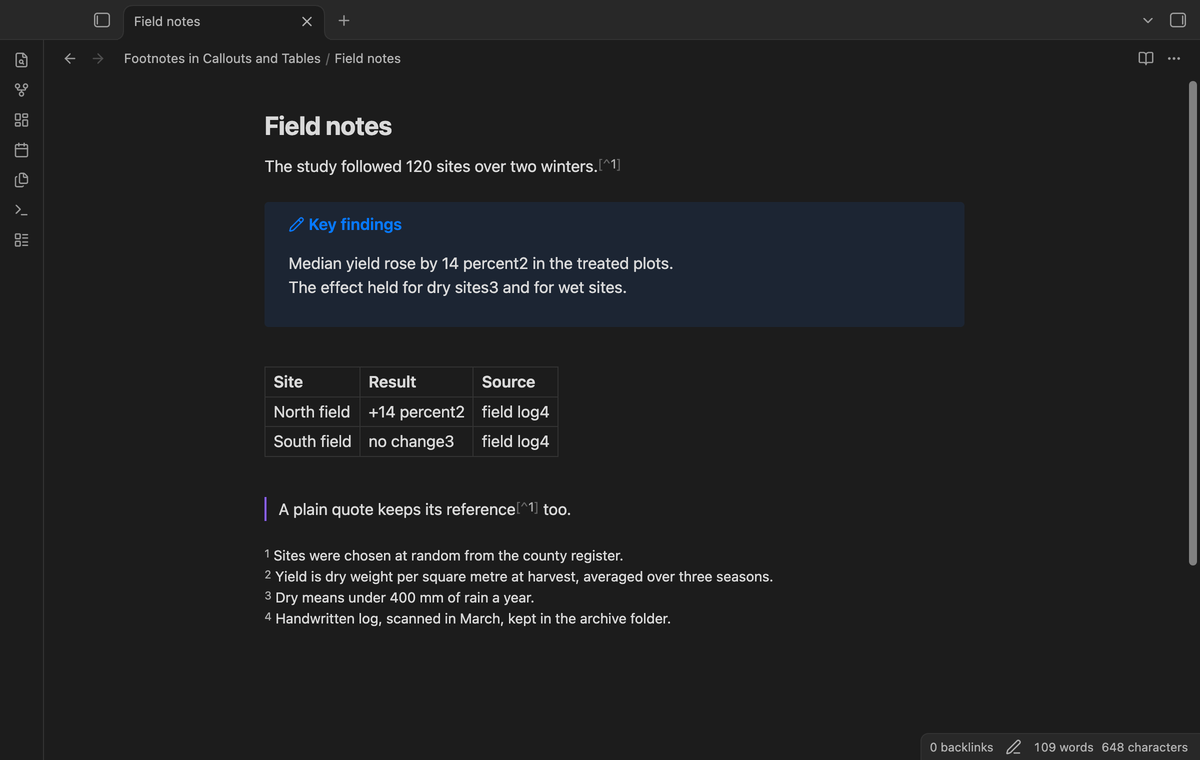This screenshot has height=760, width=1200.
Task: Open graph view from left ribbon
Action: 22,91
